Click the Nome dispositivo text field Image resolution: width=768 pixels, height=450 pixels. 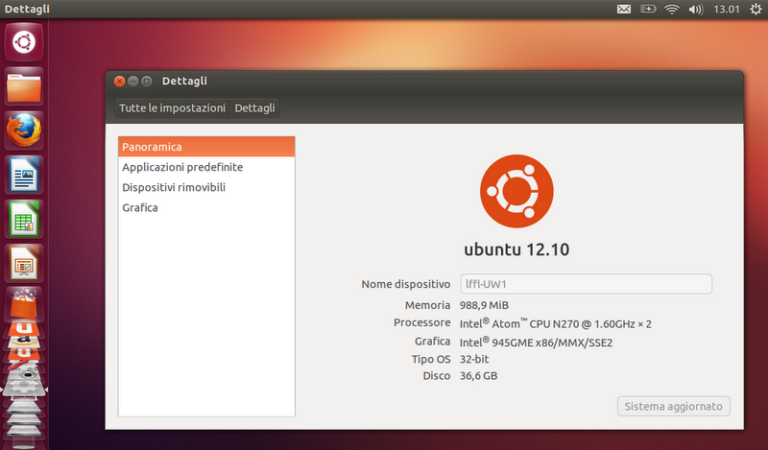point(585,284)
